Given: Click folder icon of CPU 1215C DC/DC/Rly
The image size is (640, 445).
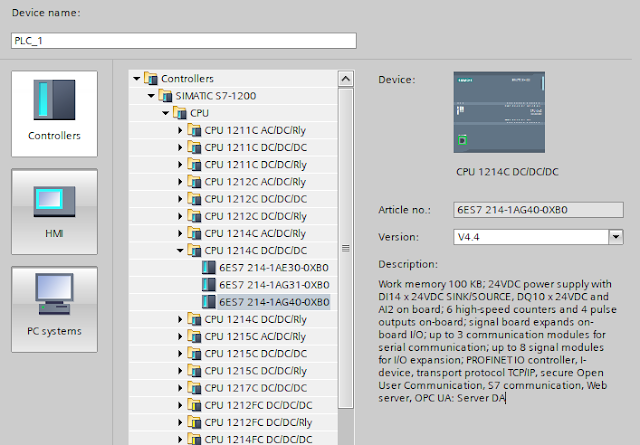Looking at the screenshot, I should (194, 371).
